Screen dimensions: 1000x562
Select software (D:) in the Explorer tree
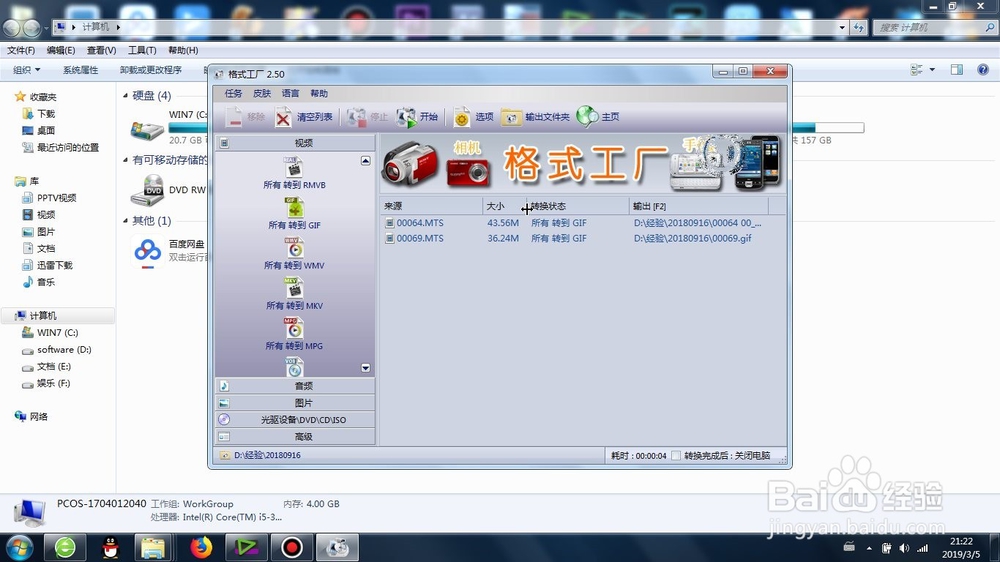64,350
